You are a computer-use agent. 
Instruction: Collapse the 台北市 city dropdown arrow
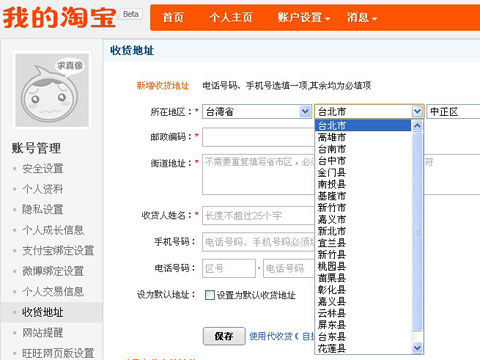(x=417, y=111)
